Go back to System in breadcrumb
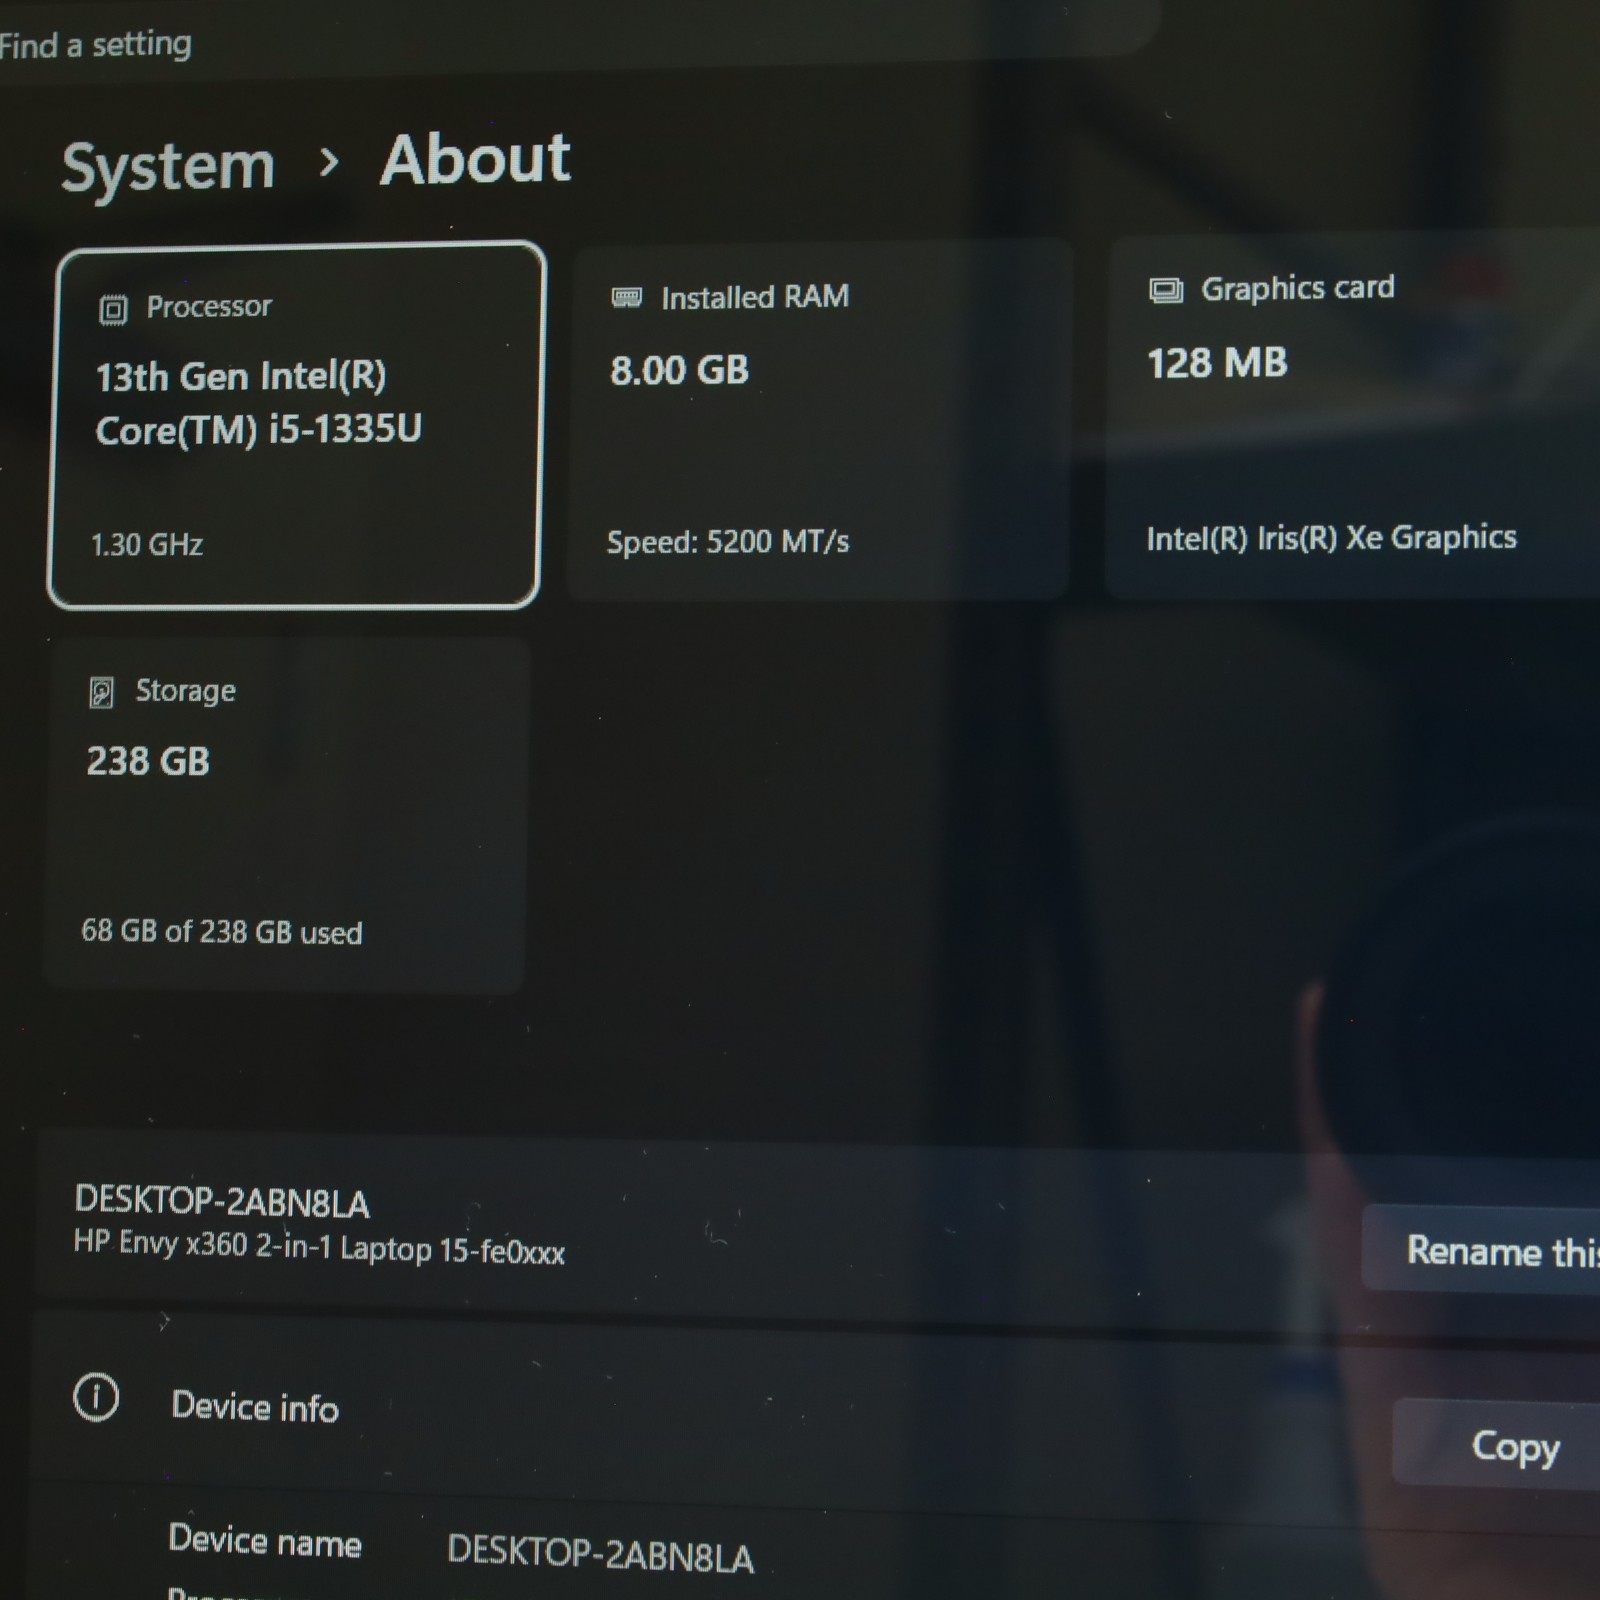Viewport: 1600px width, 1600px height. point(168,166)
